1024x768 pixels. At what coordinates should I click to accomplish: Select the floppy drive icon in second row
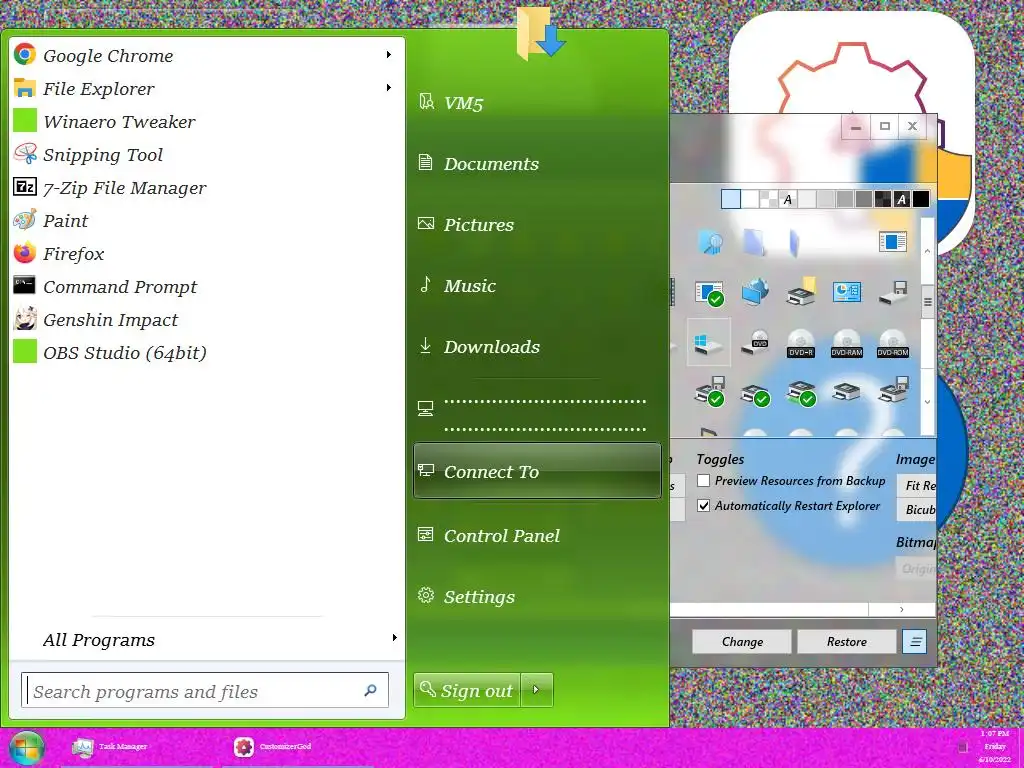click(893, 292)
